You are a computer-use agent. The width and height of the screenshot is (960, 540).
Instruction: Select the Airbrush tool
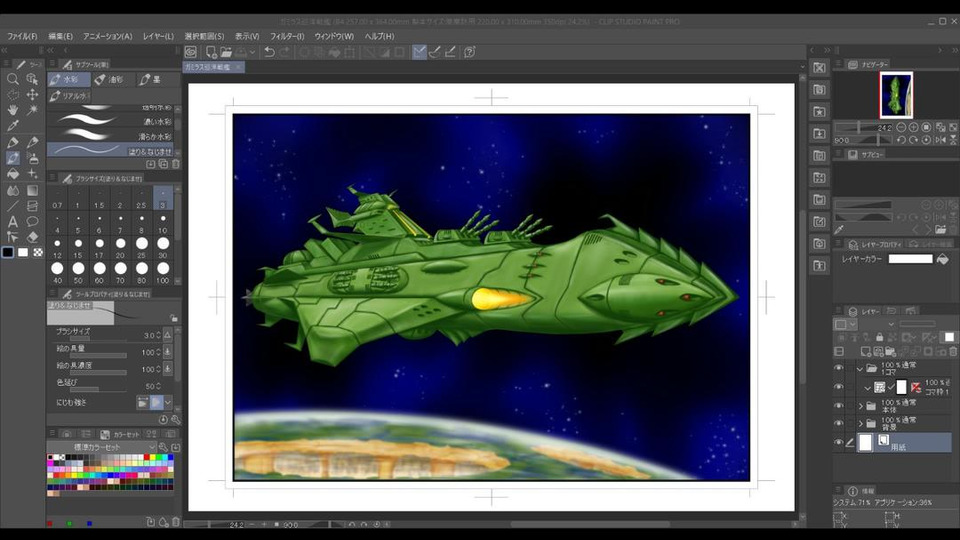[x=32, y=158]
